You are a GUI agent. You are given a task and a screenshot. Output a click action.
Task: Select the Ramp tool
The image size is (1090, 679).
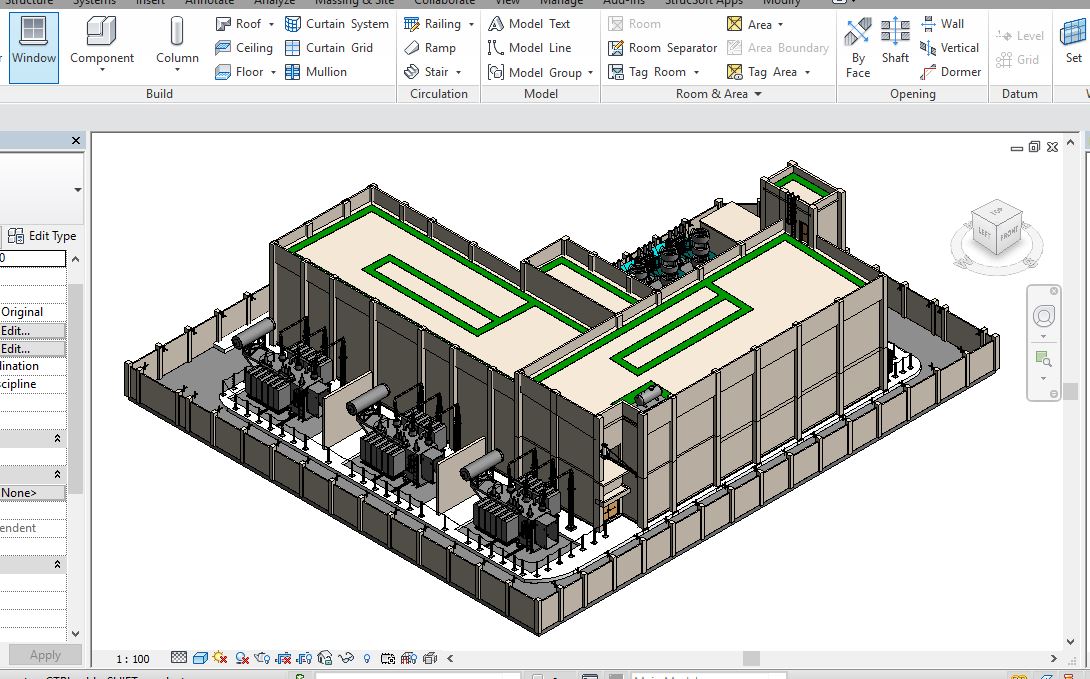(x=430, y=48)
